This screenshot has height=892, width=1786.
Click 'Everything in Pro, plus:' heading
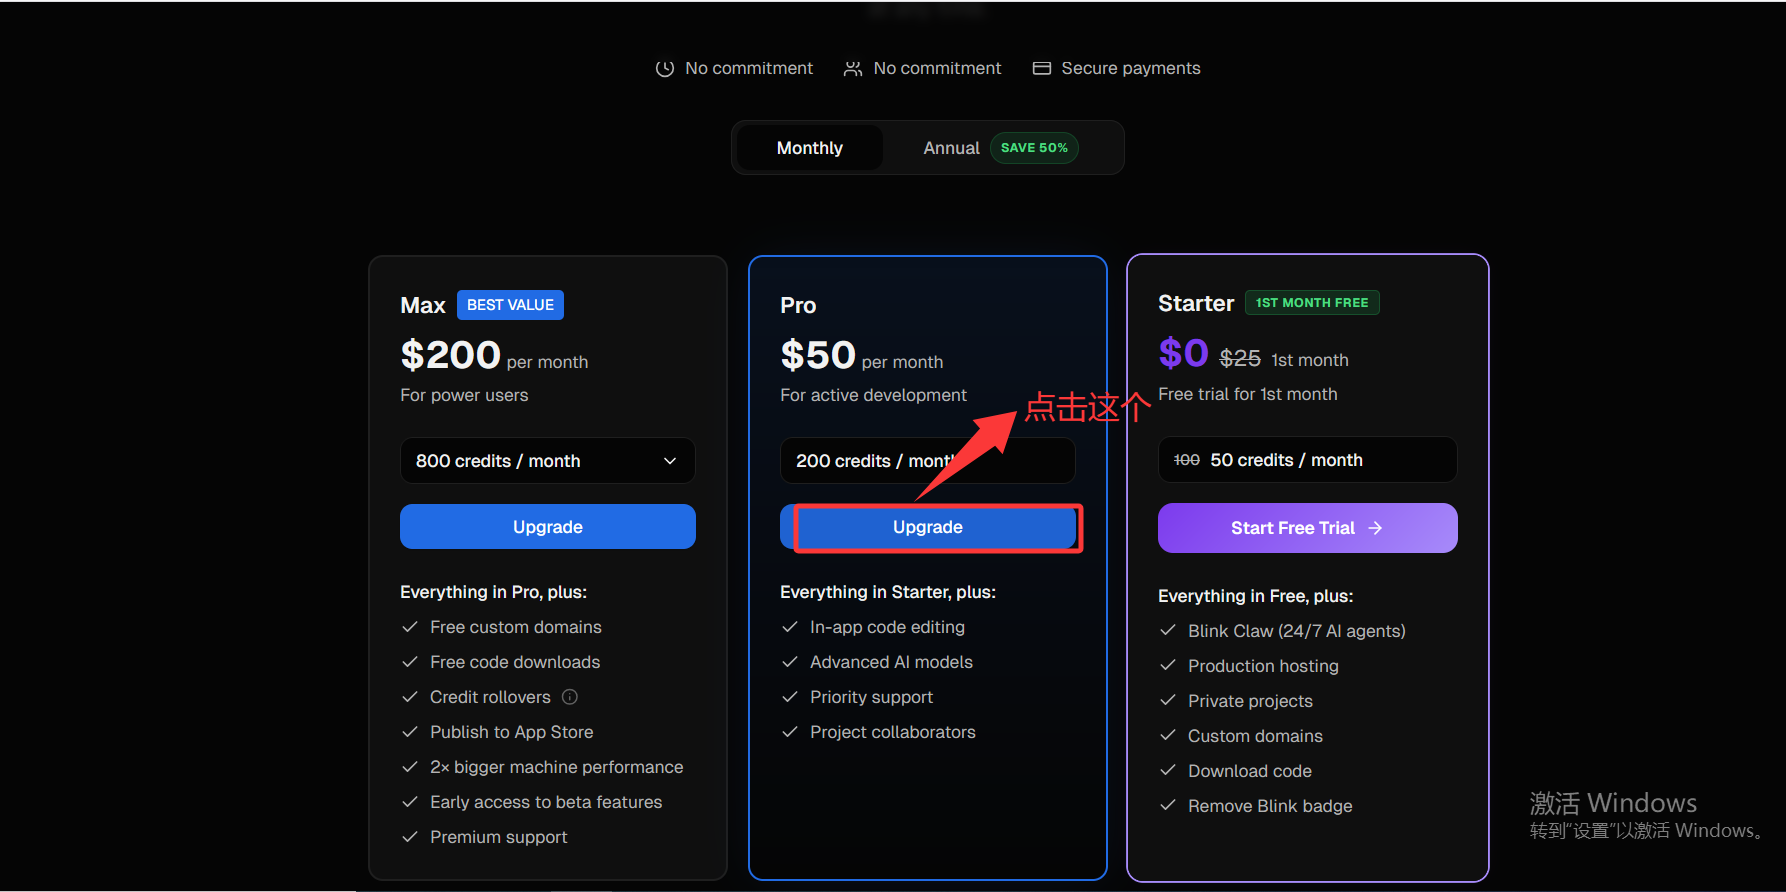[x=494, y=592]
